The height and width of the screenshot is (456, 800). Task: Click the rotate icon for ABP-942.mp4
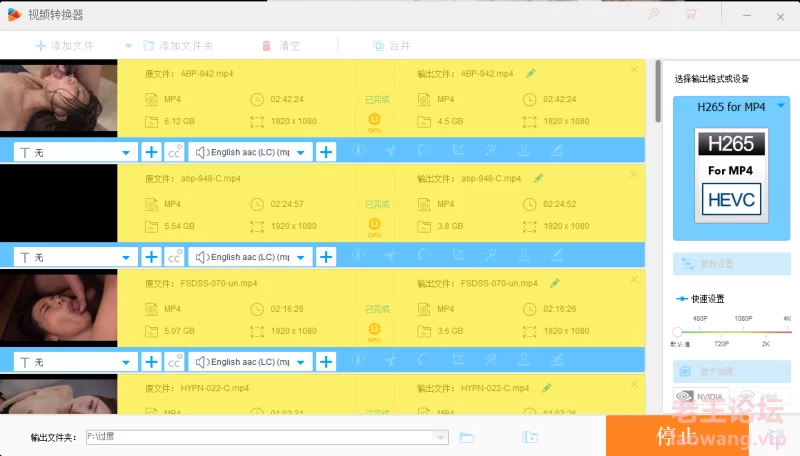tap(424, 150)
